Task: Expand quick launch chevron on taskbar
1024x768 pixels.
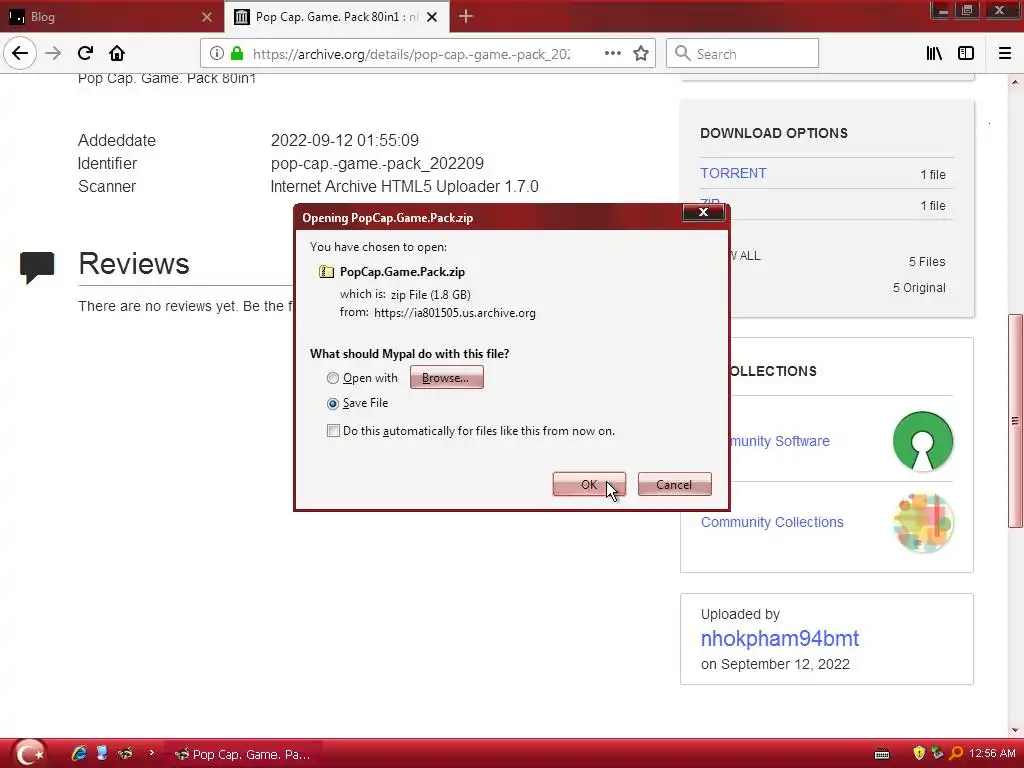Action: click(x=152, y=753)
